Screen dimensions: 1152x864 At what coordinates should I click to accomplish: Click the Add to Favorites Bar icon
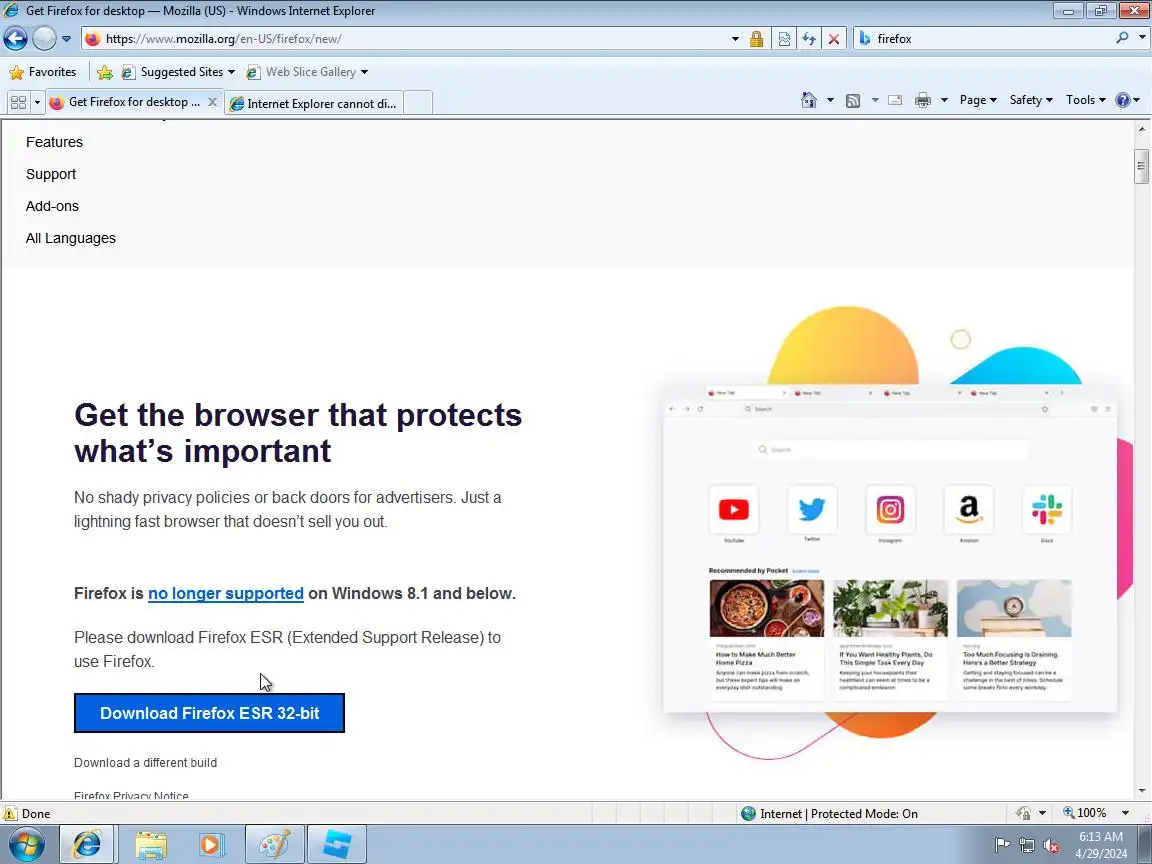[105, 72]
